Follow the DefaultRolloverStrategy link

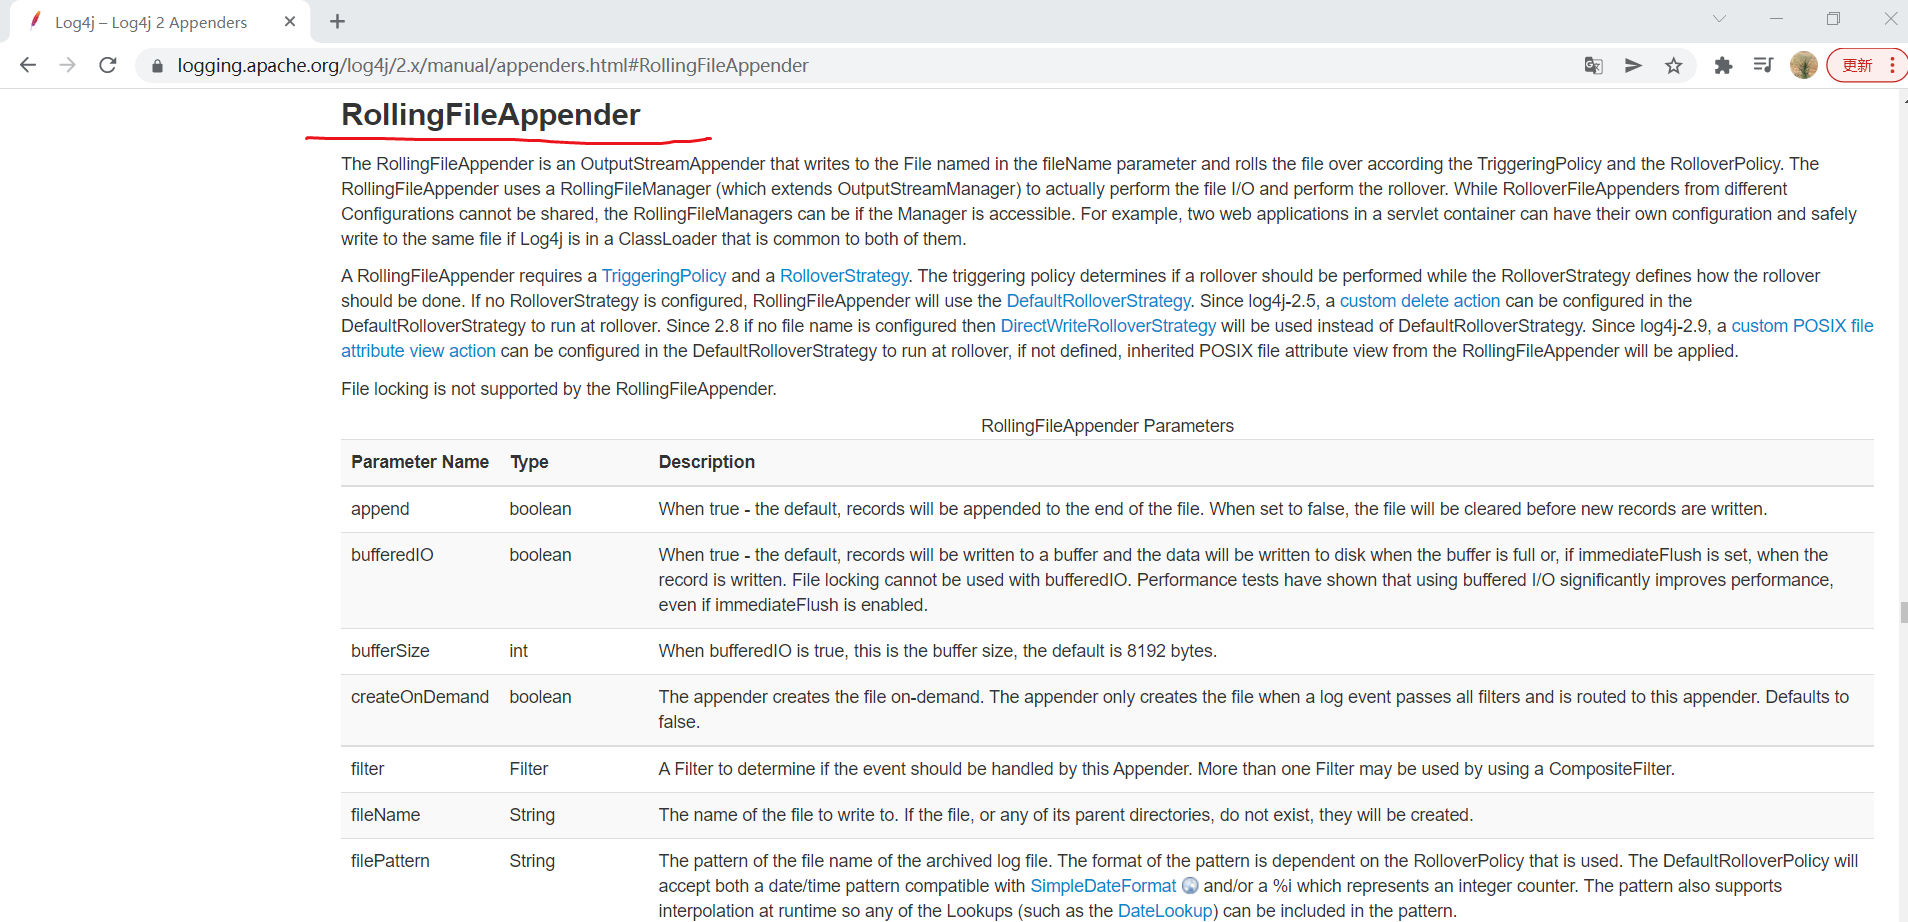tap(1098, 301)
